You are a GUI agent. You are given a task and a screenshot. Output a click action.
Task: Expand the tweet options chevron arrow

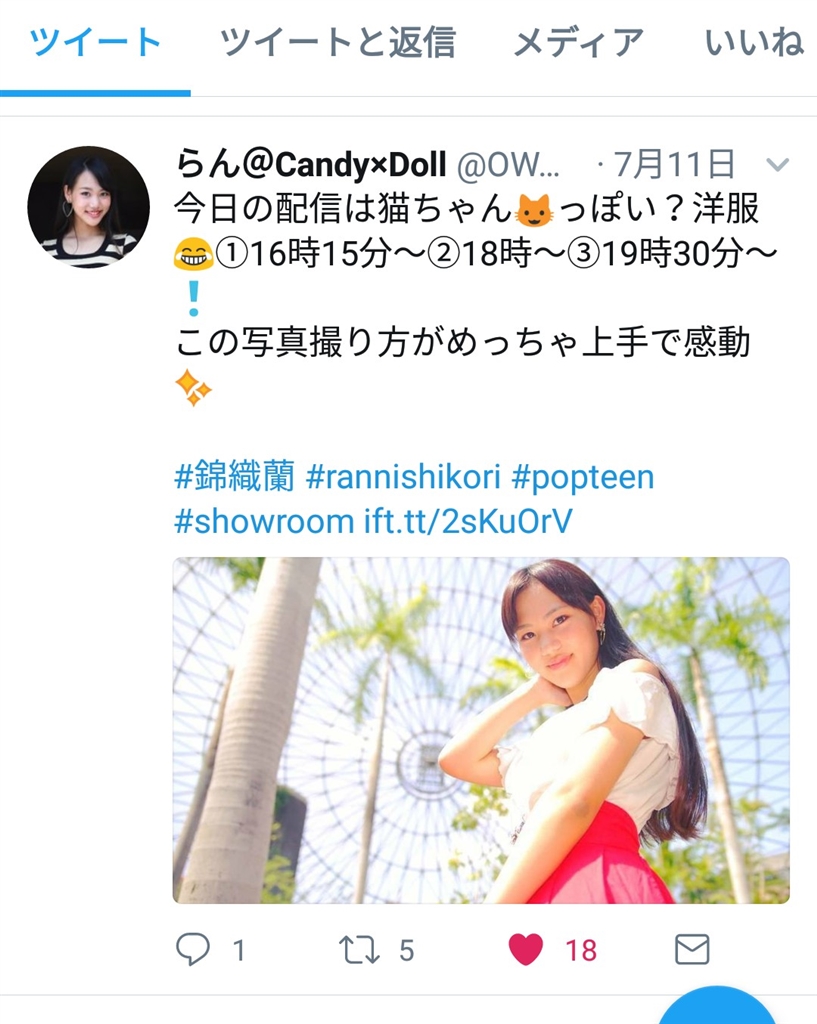777,164
